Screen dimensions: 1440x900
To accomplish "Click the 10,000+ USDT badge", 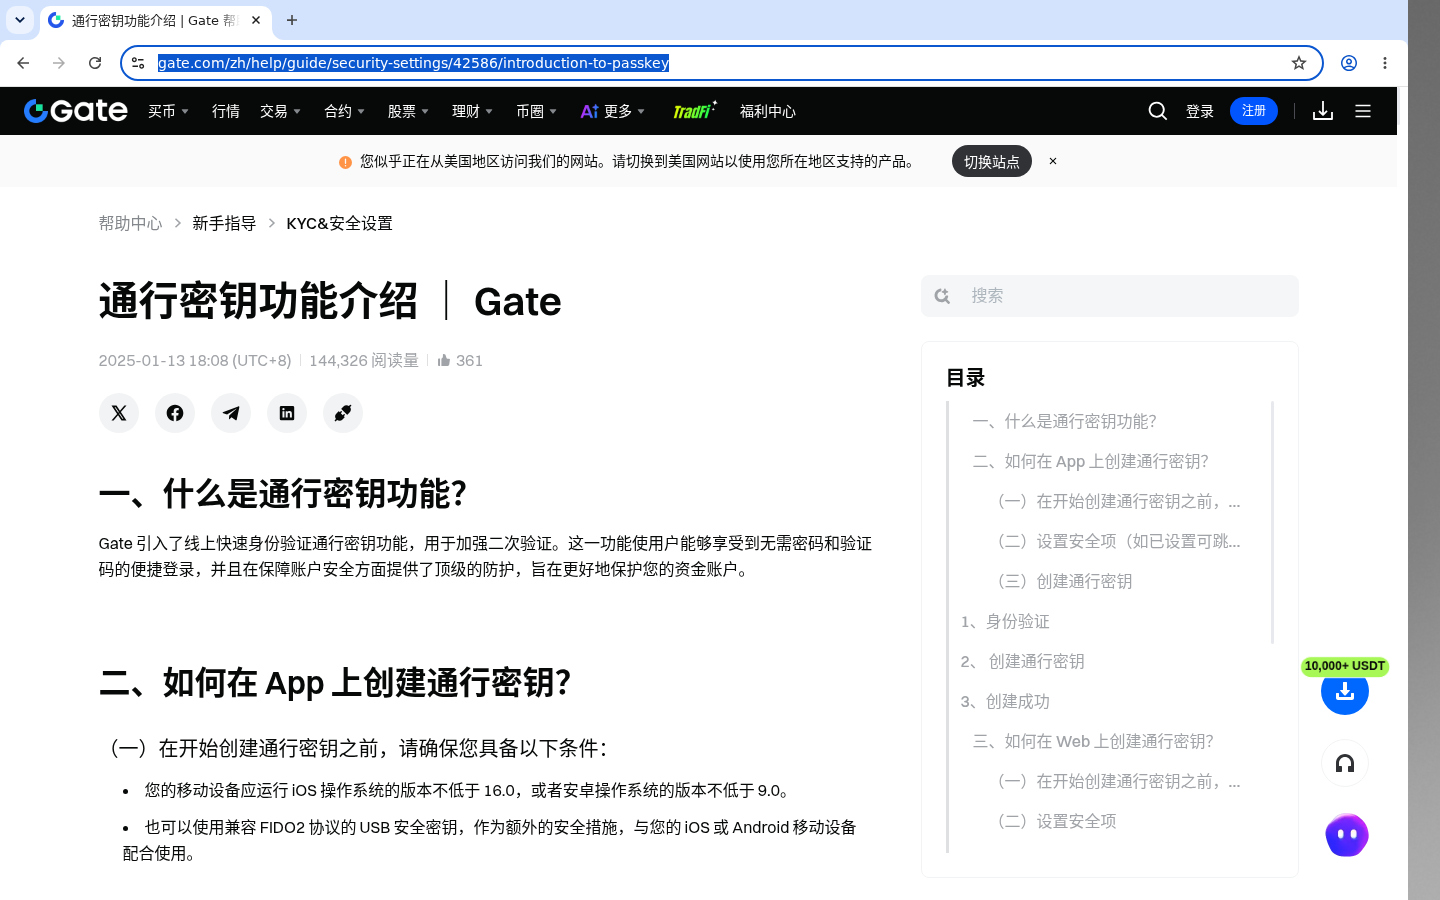I will click(1345, 666).
